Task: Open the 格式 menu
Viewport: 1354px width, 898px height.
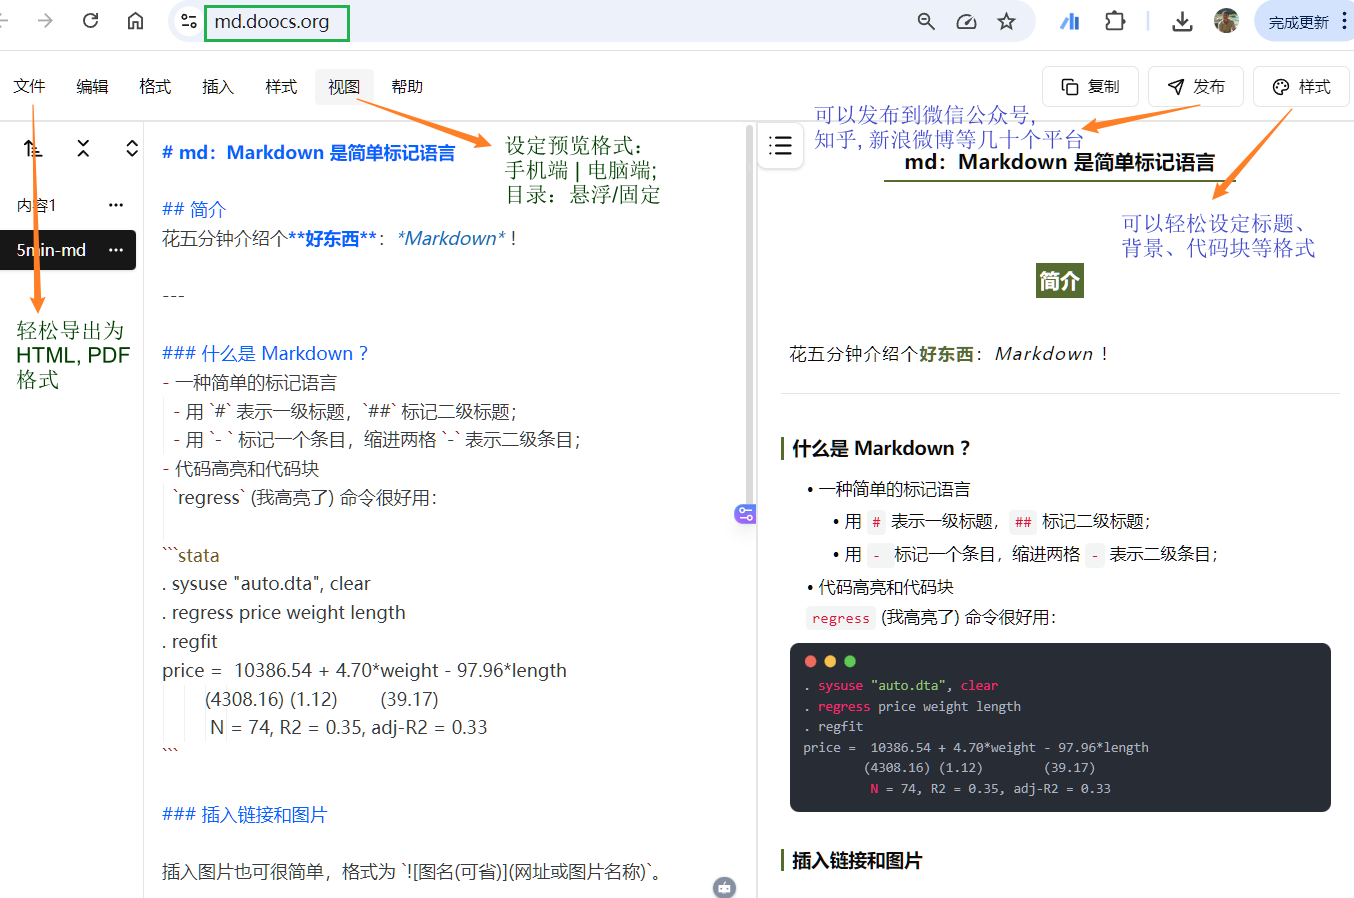Action: (155, 86)
